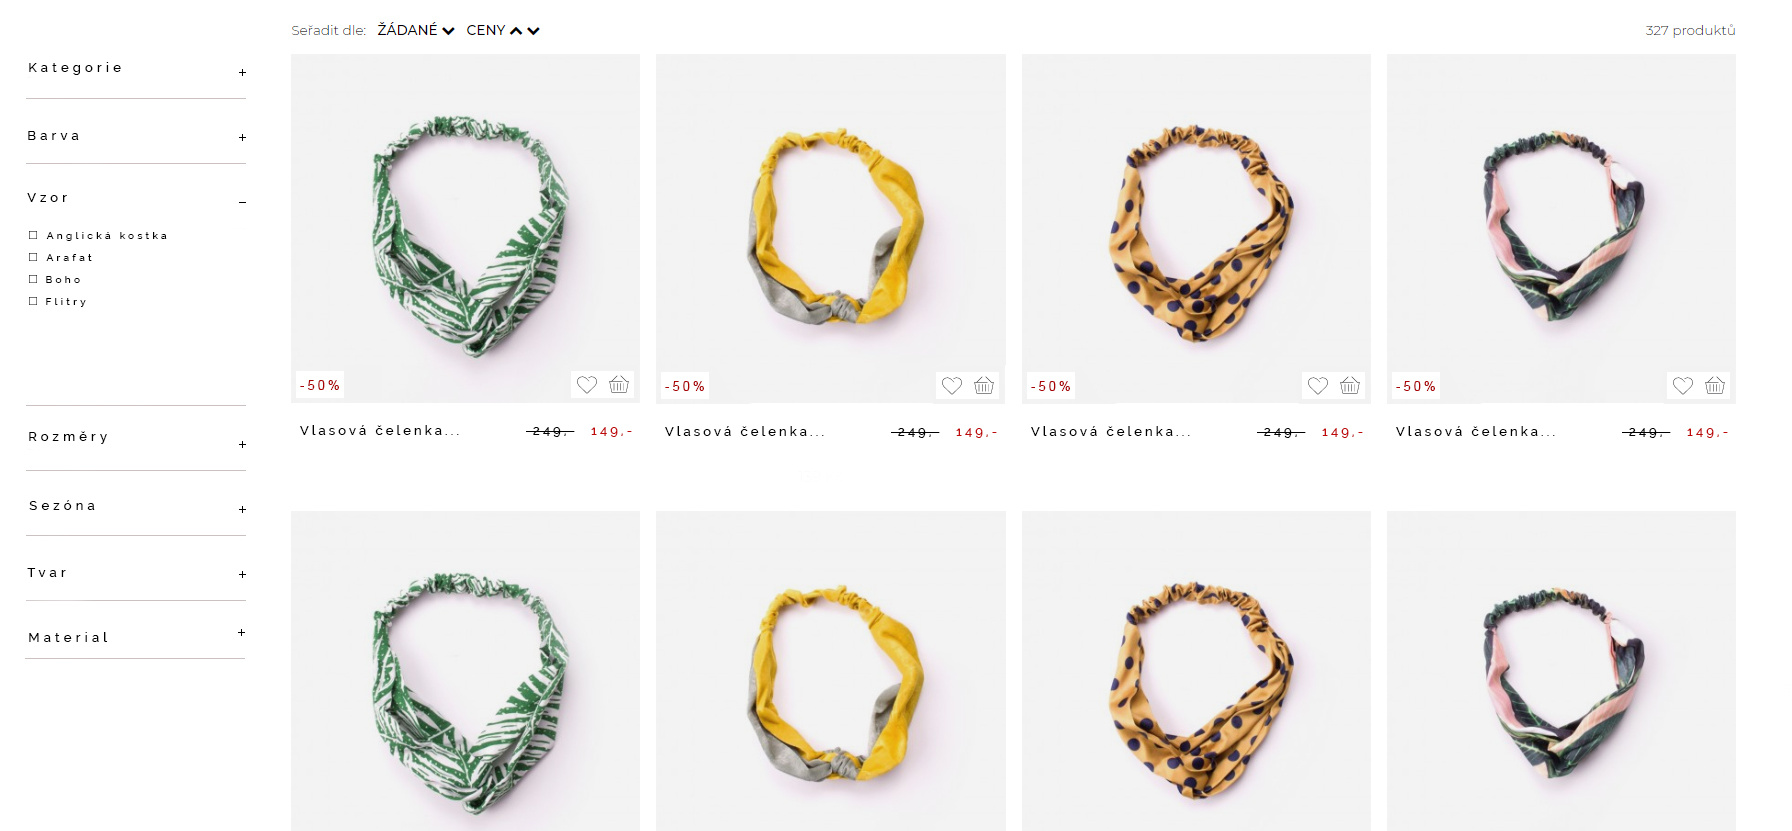The height and width of the screenshot is (831, 1792).
Task: Add polka dot headband to basket
Action: point(1350,386)
